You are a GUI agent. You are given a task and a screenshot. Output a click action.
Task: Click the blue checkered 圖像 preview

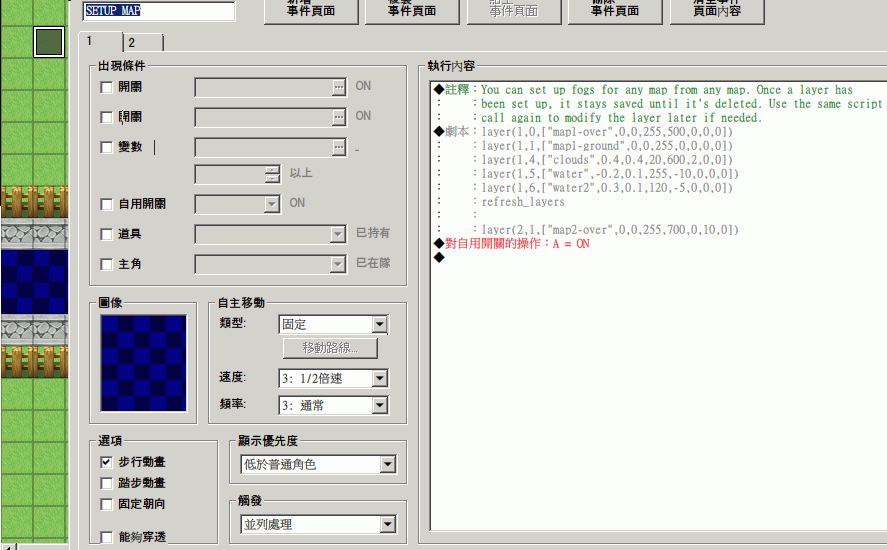click(143, 363)
